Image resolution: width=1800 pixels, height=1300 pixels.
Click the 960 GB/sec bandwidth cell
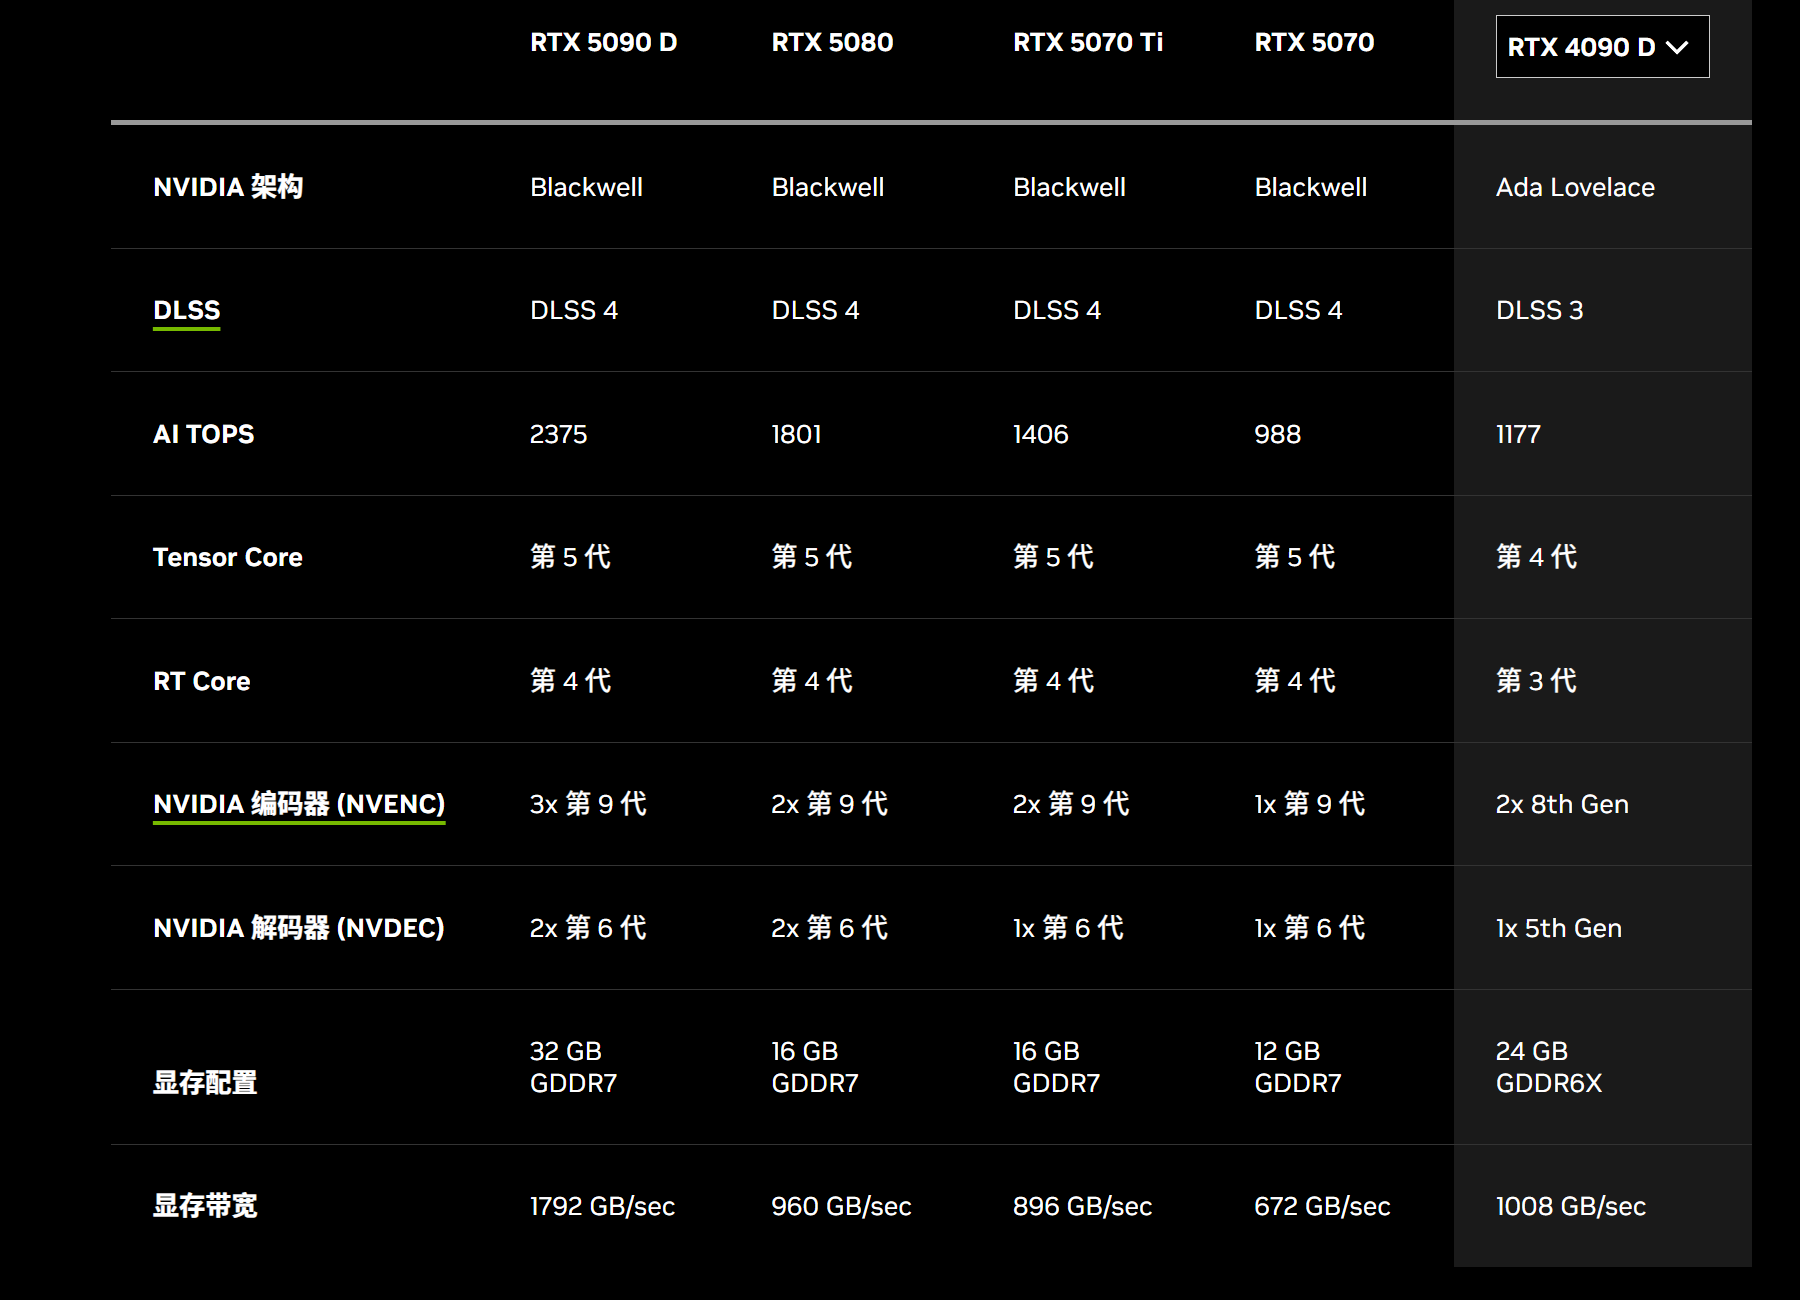[x=841, y=1206]
